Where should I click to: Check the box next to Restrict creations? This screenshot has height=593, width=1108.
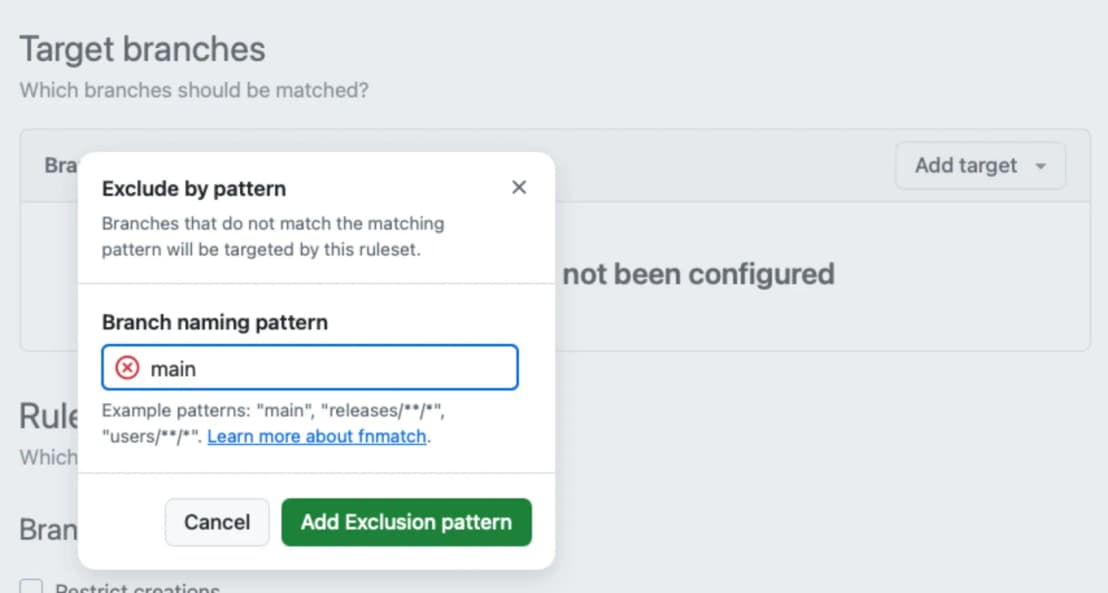click(x=31, y=587)
